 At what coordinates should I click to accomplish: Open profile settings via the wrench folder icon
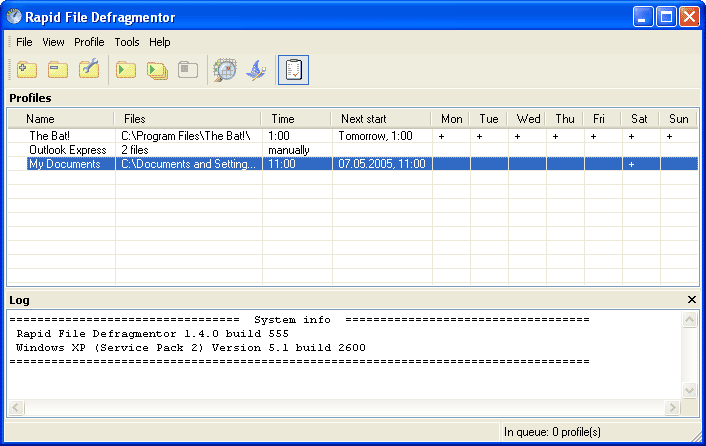pyautogui.click(x=89, y=70)
